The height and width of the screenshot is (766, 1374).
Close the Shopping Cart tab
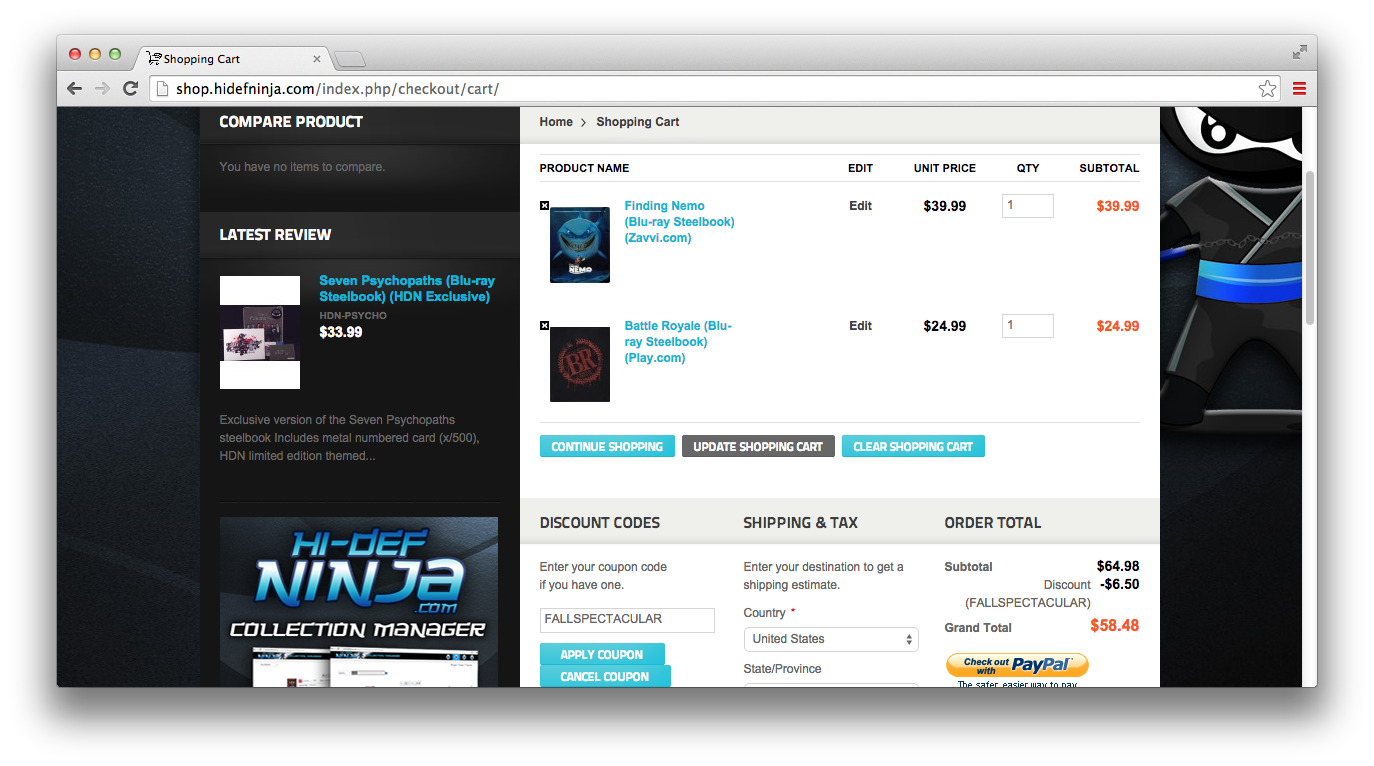[317, 59]
